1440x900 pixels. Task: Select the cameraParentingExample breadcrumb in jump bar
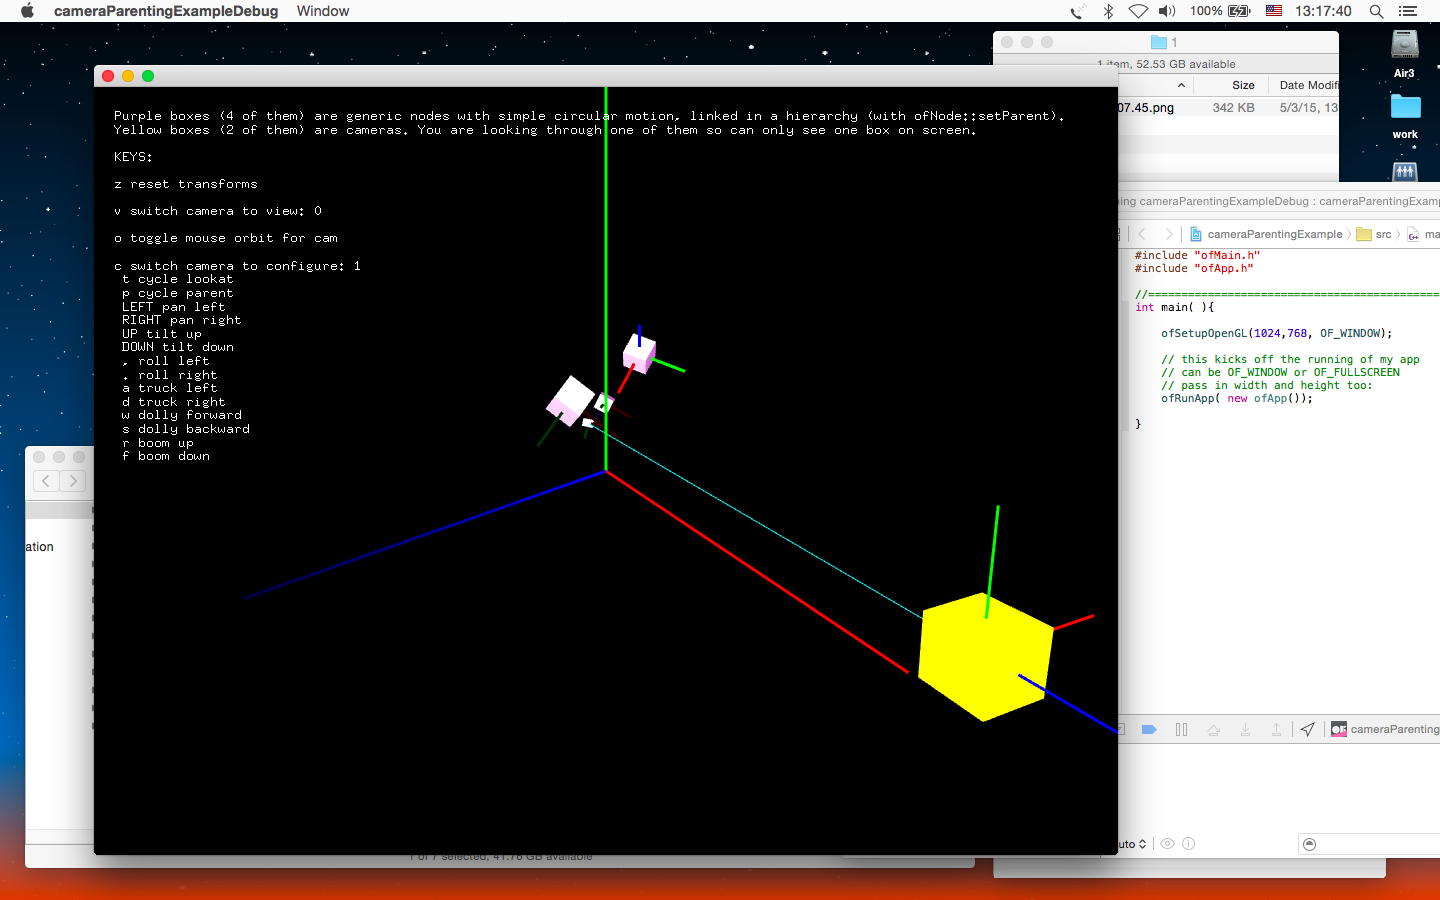(1274, 234)
